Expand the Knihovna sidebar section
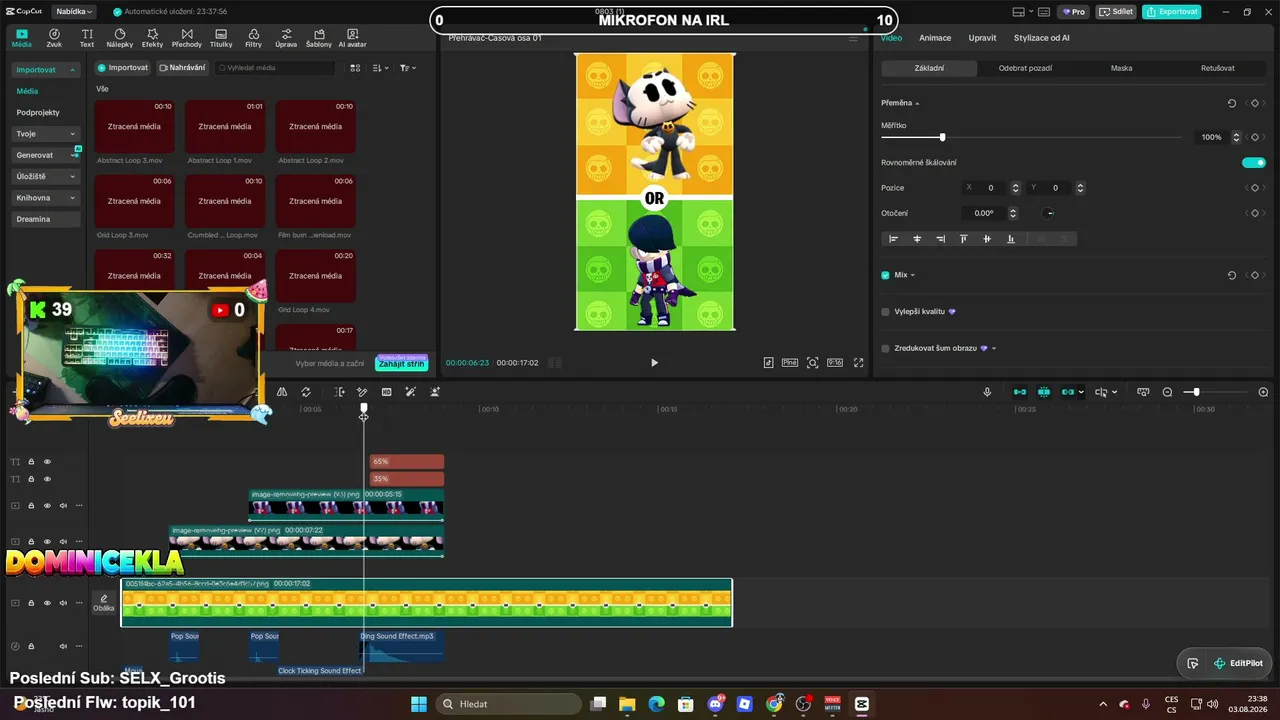This screenshot has height=720, width=1280. tap(46, 198)
